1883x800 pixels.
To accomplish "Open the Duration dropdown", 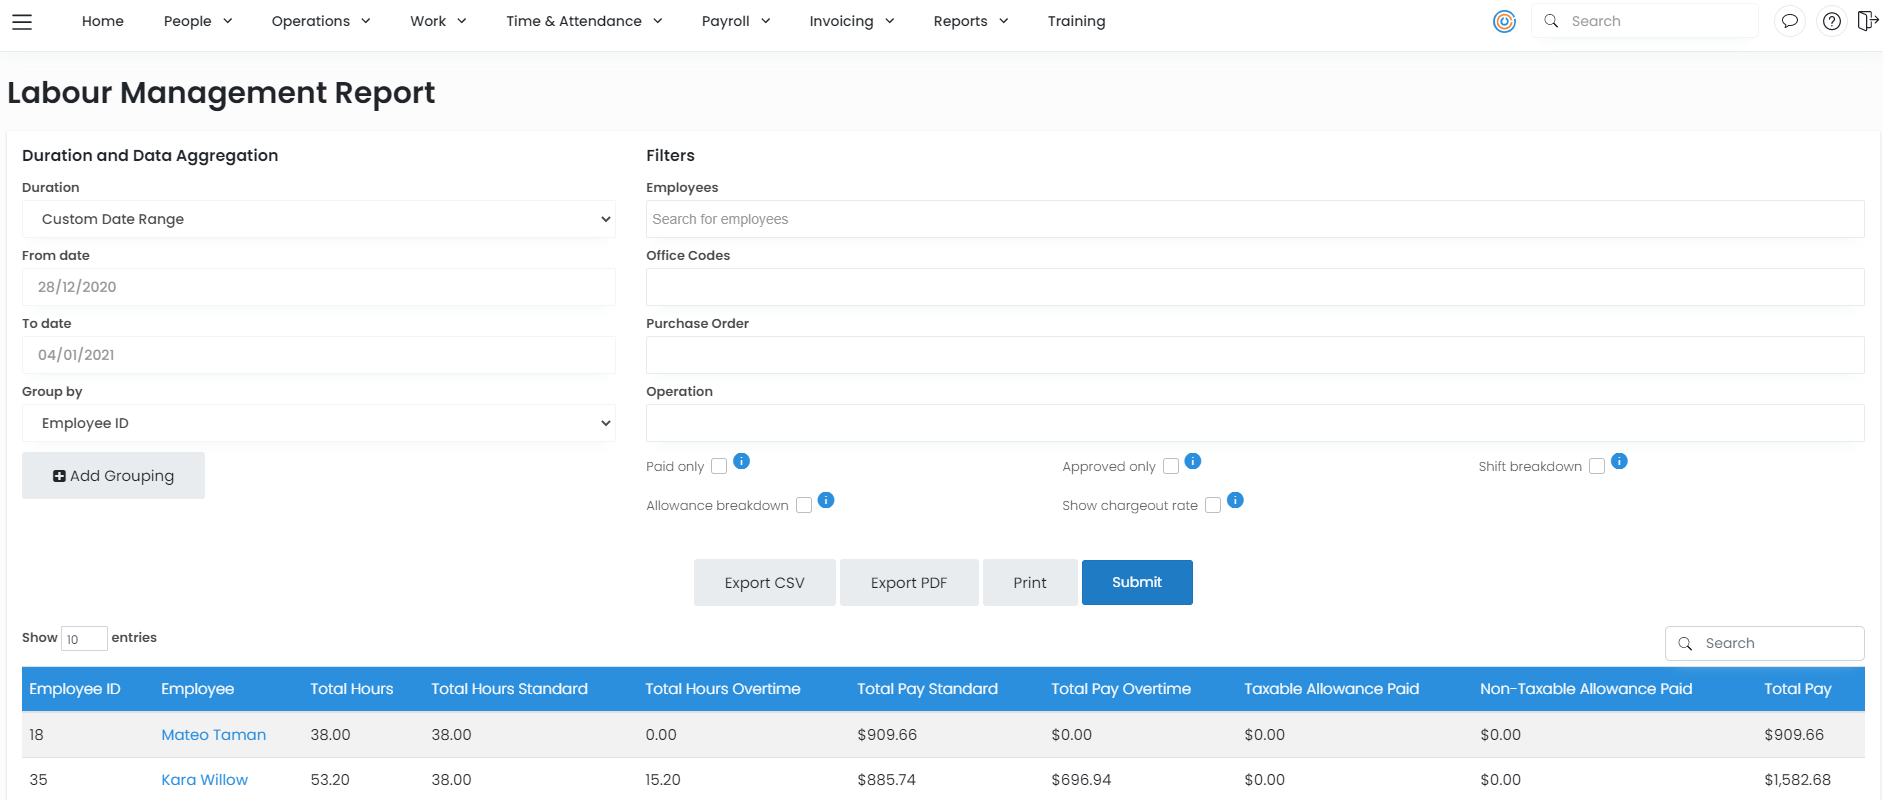I will [318, 219].
